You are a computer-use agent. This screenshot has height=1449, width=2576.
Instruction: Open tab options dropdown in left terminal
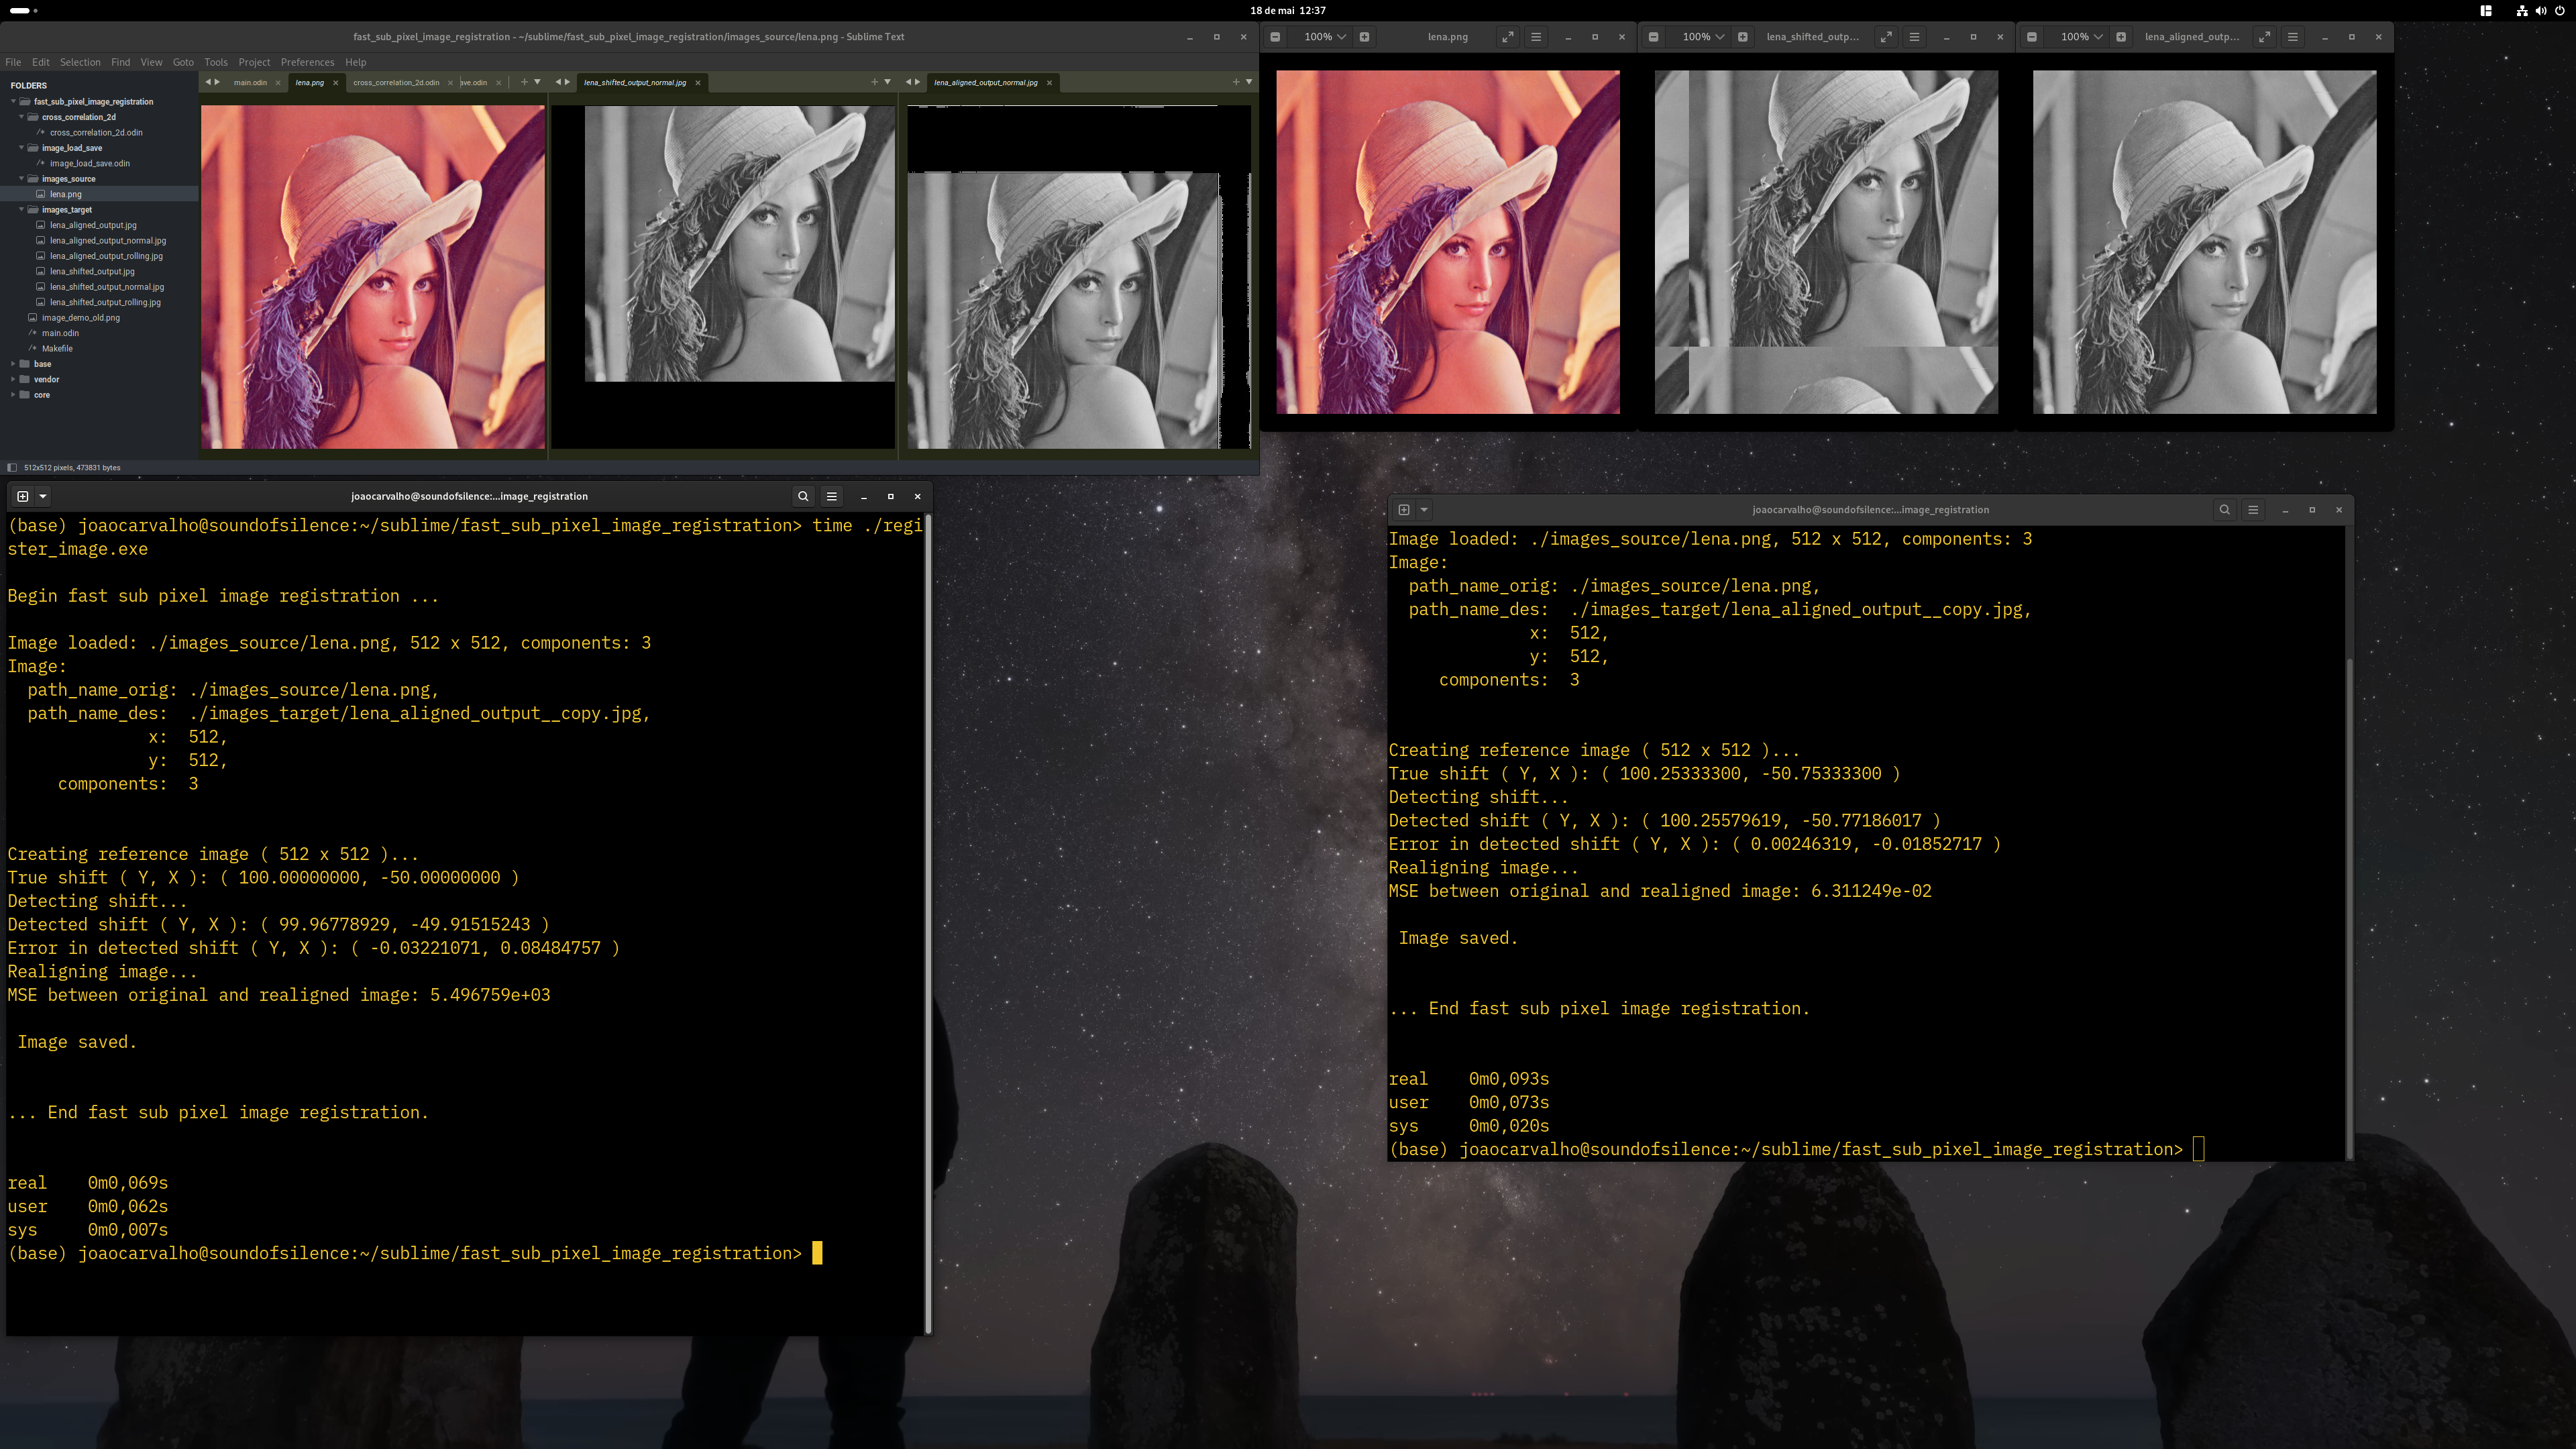[x=43, y=496]
